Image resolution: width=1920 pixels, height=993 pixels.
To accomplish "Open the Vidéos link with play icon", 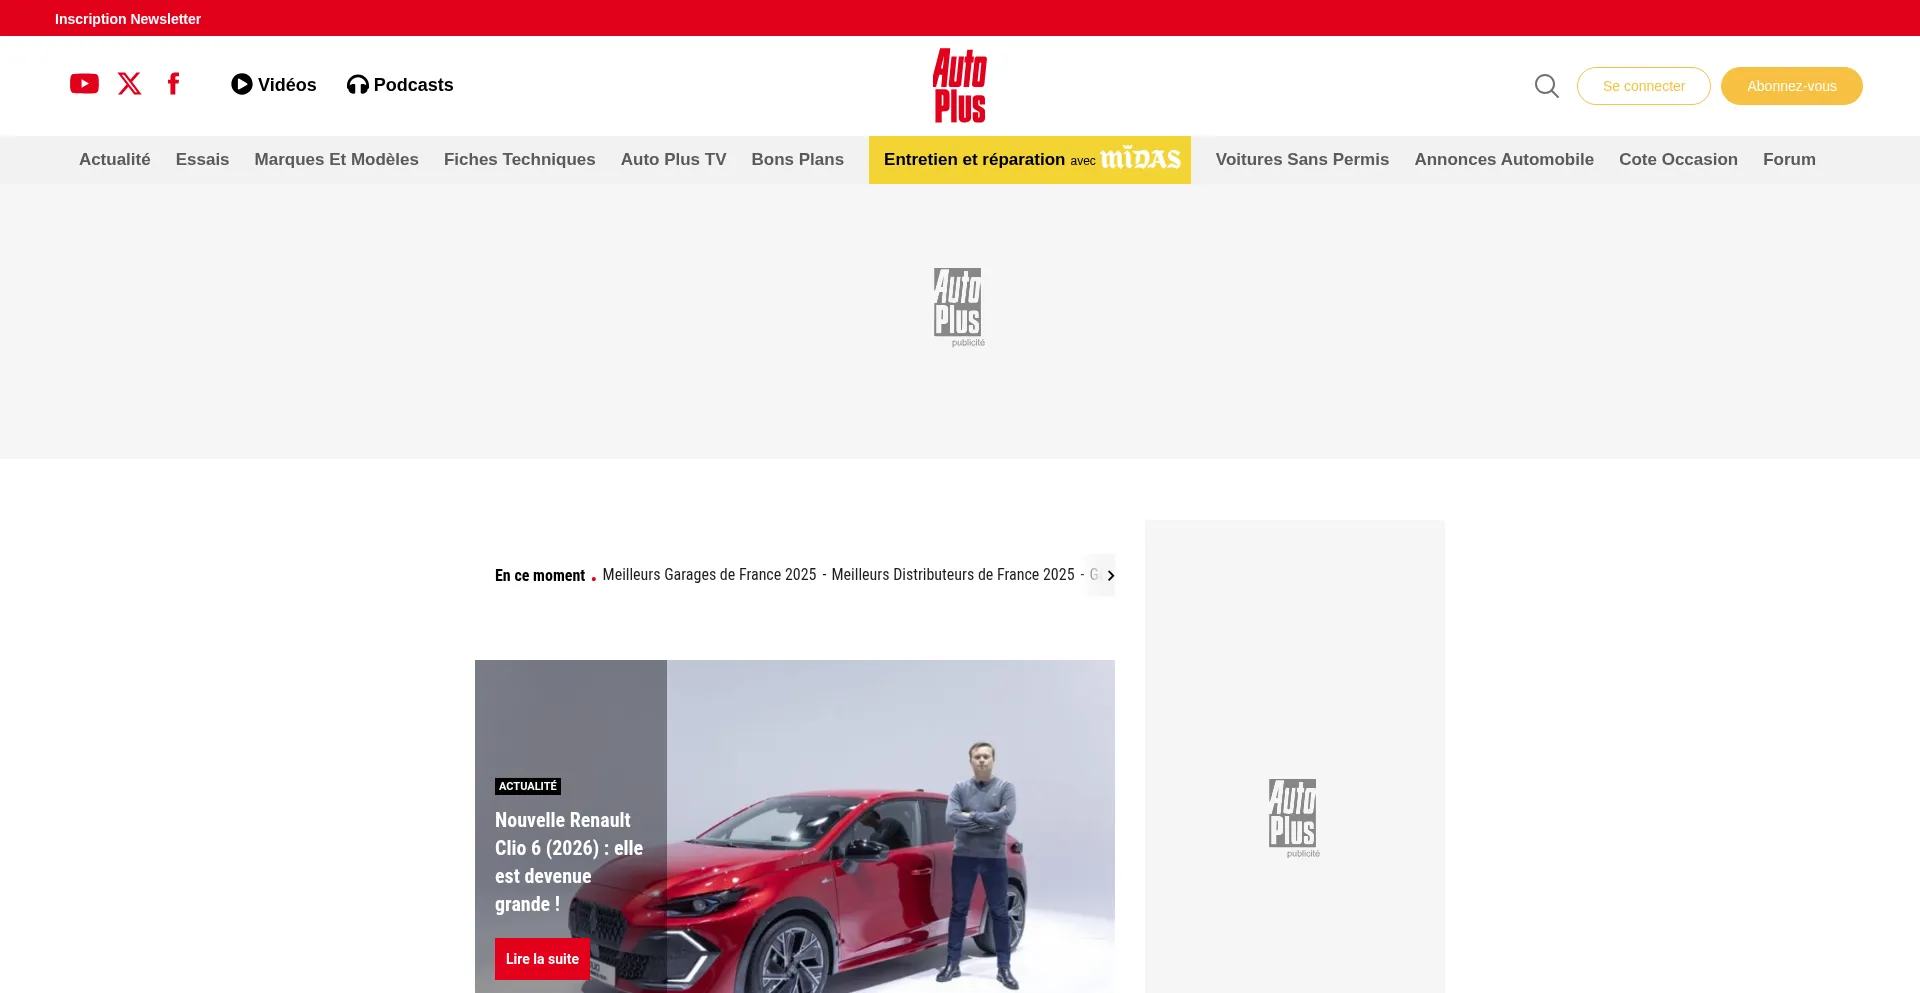I will point(273,85).
